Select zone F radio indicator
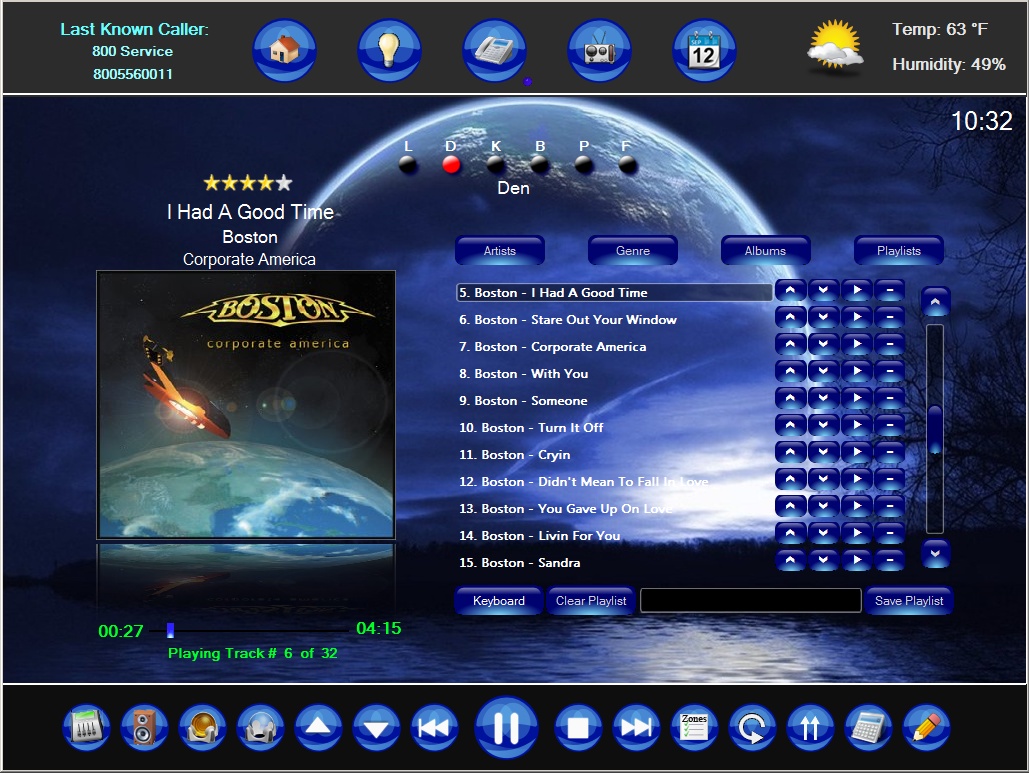 (x=627, y=164)
